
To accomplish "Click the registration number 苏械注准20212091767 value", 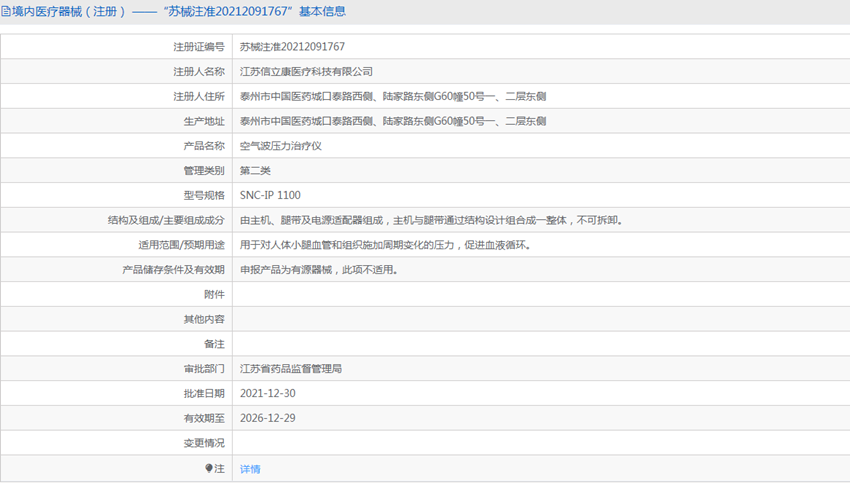I will click(x=292, y=47).
